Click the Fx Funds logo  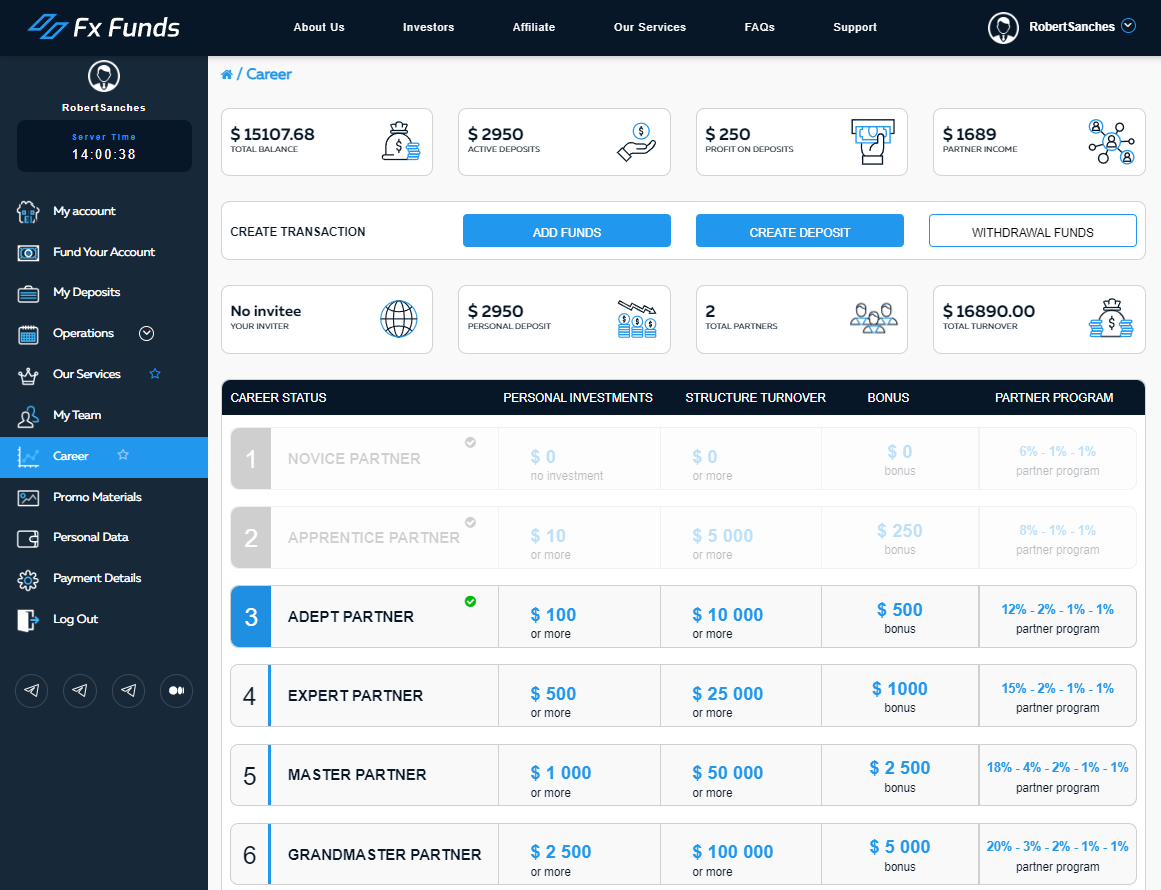point(104,27)
